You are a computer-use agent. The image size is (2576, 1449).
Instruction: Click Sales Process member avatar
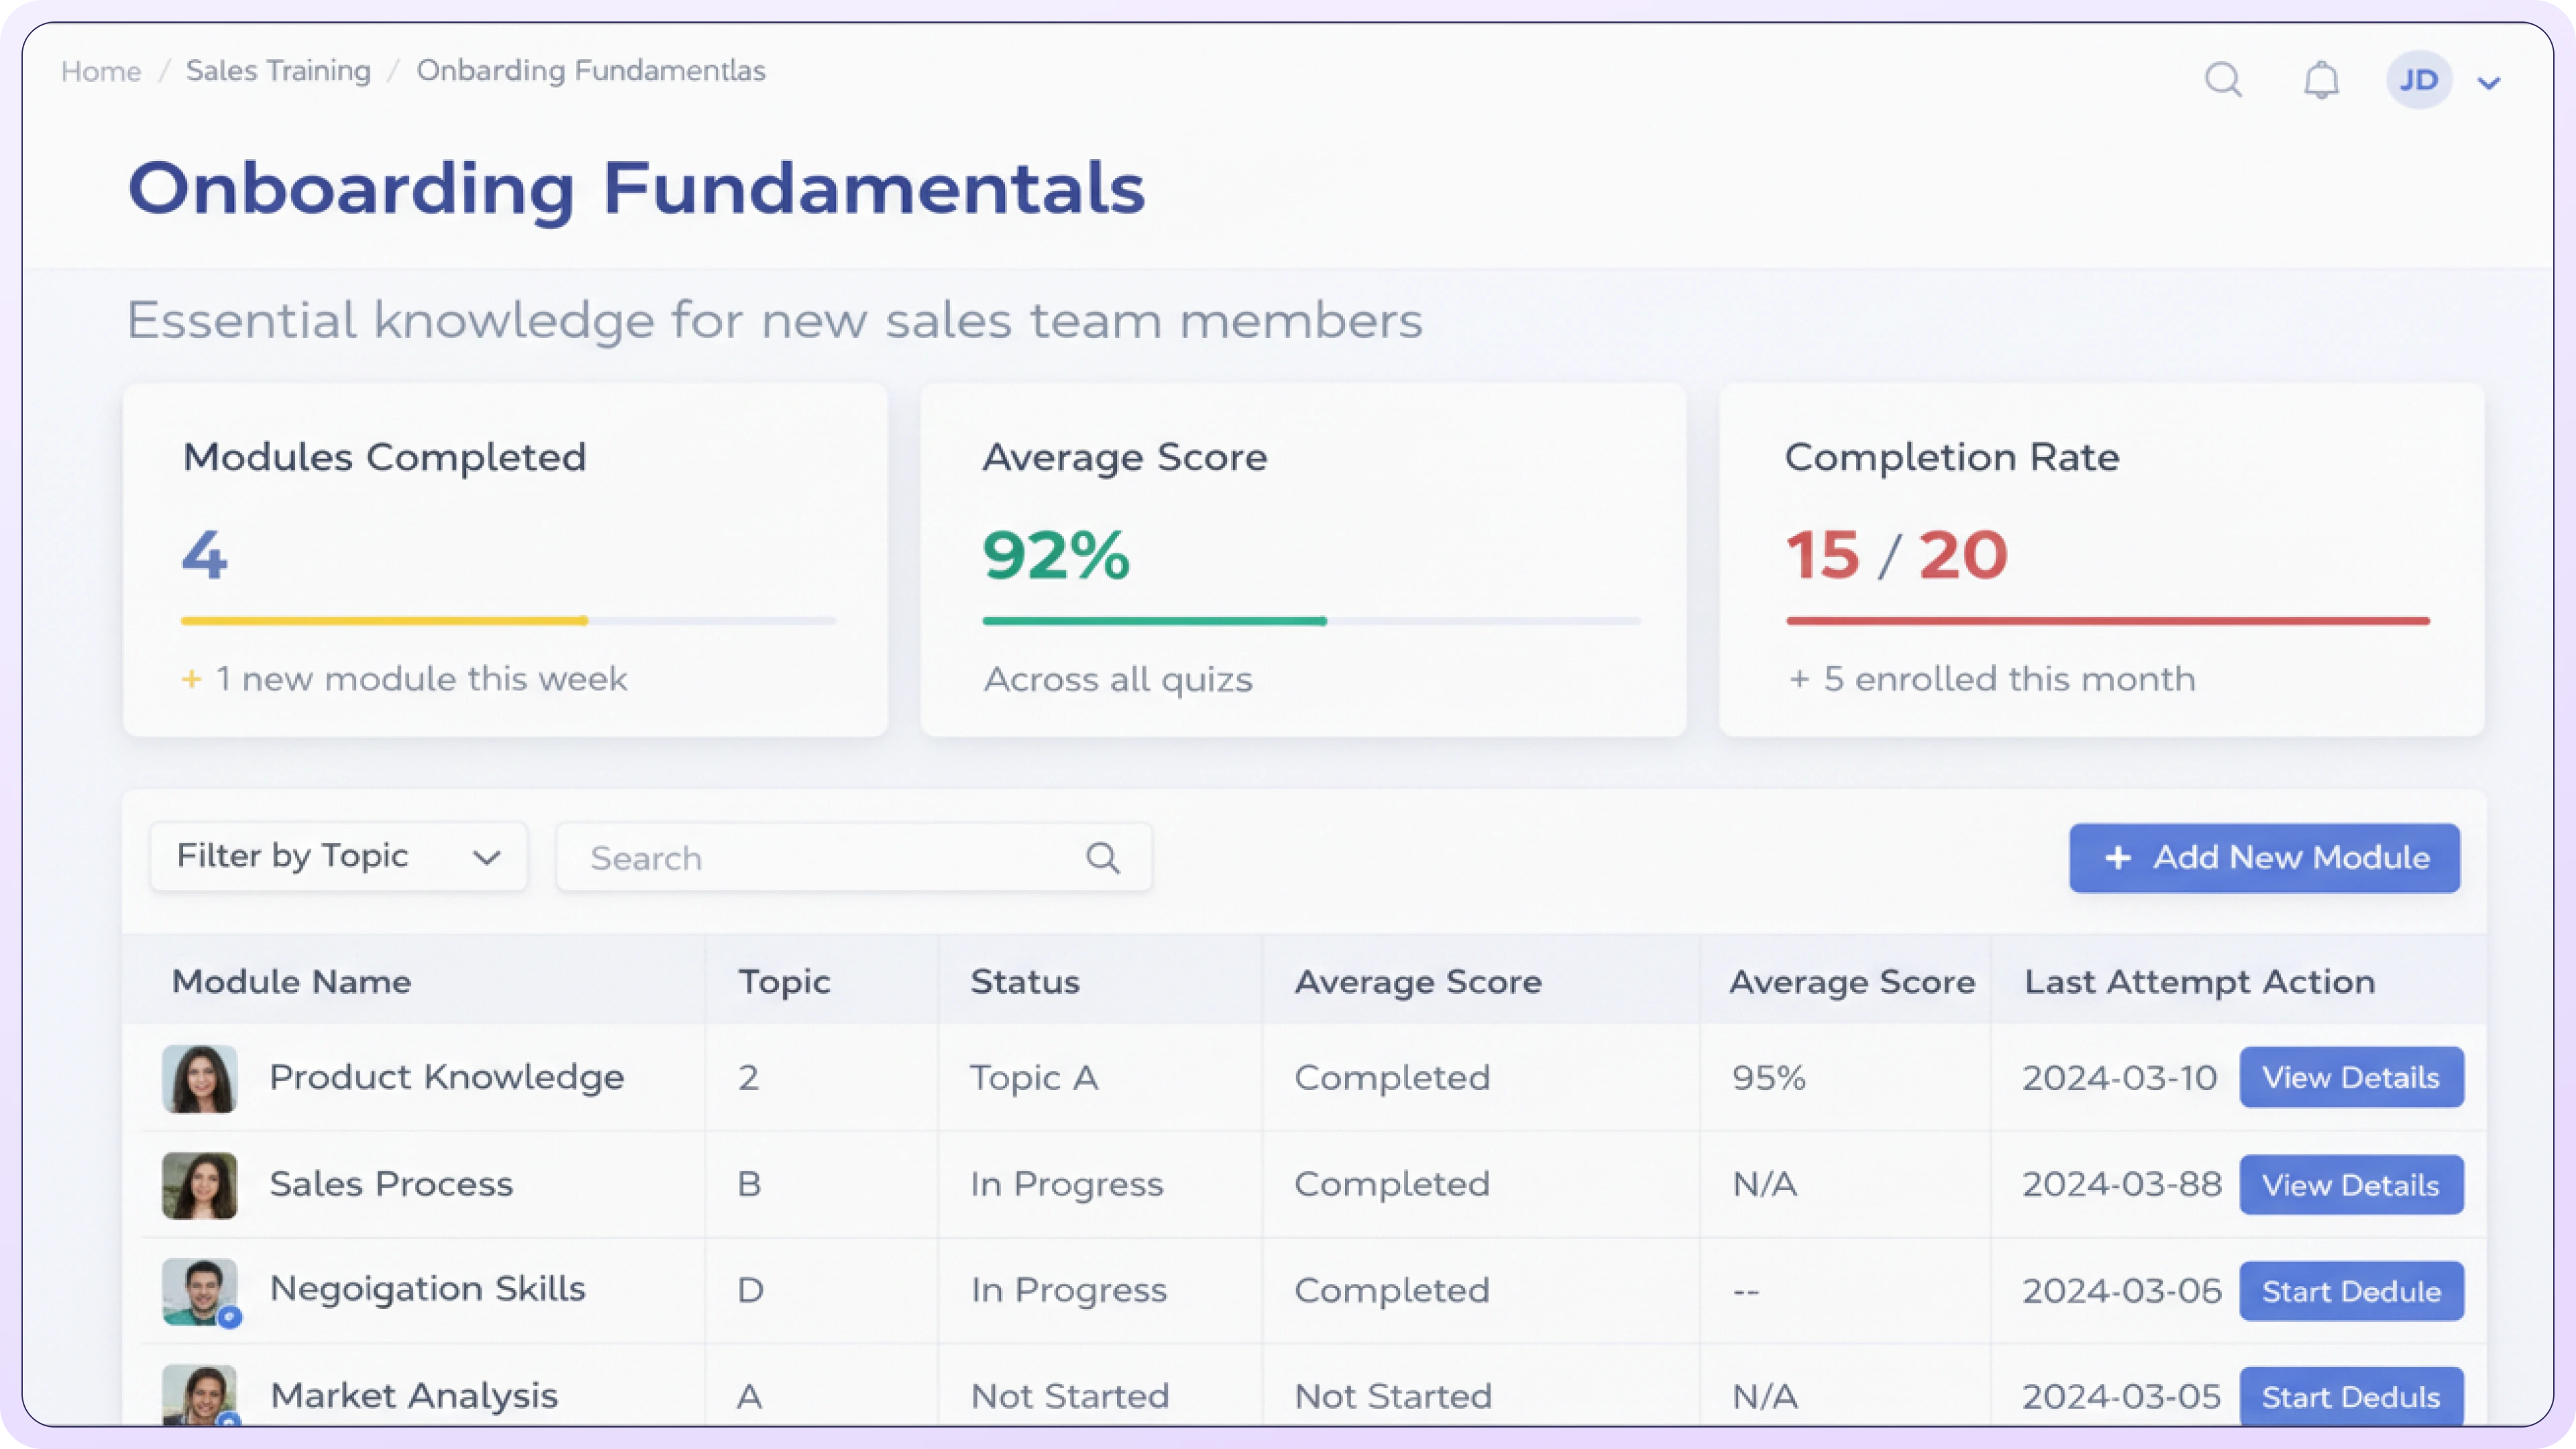tap(199, 1186)
